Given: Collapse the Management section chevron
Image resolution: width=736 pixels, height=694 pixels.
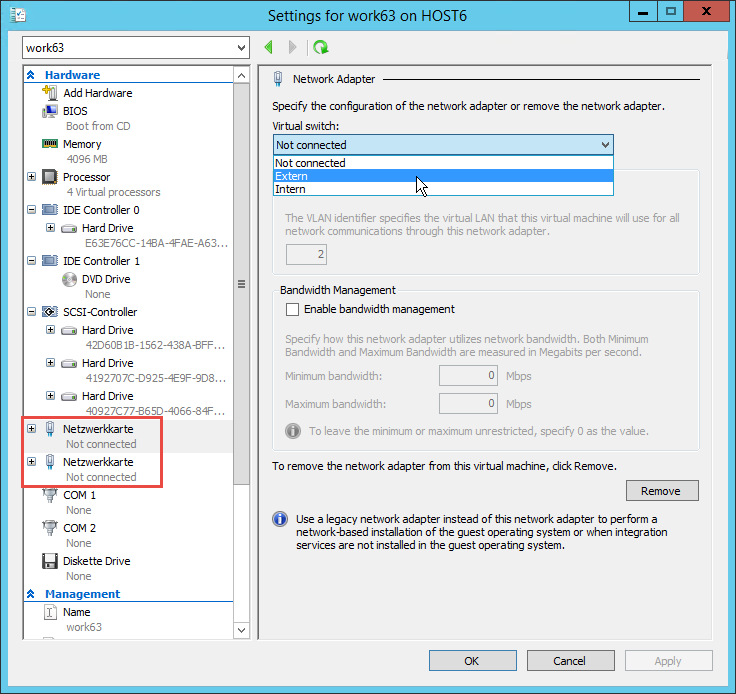Looking at the screenshot, I should tap(31, 594).
